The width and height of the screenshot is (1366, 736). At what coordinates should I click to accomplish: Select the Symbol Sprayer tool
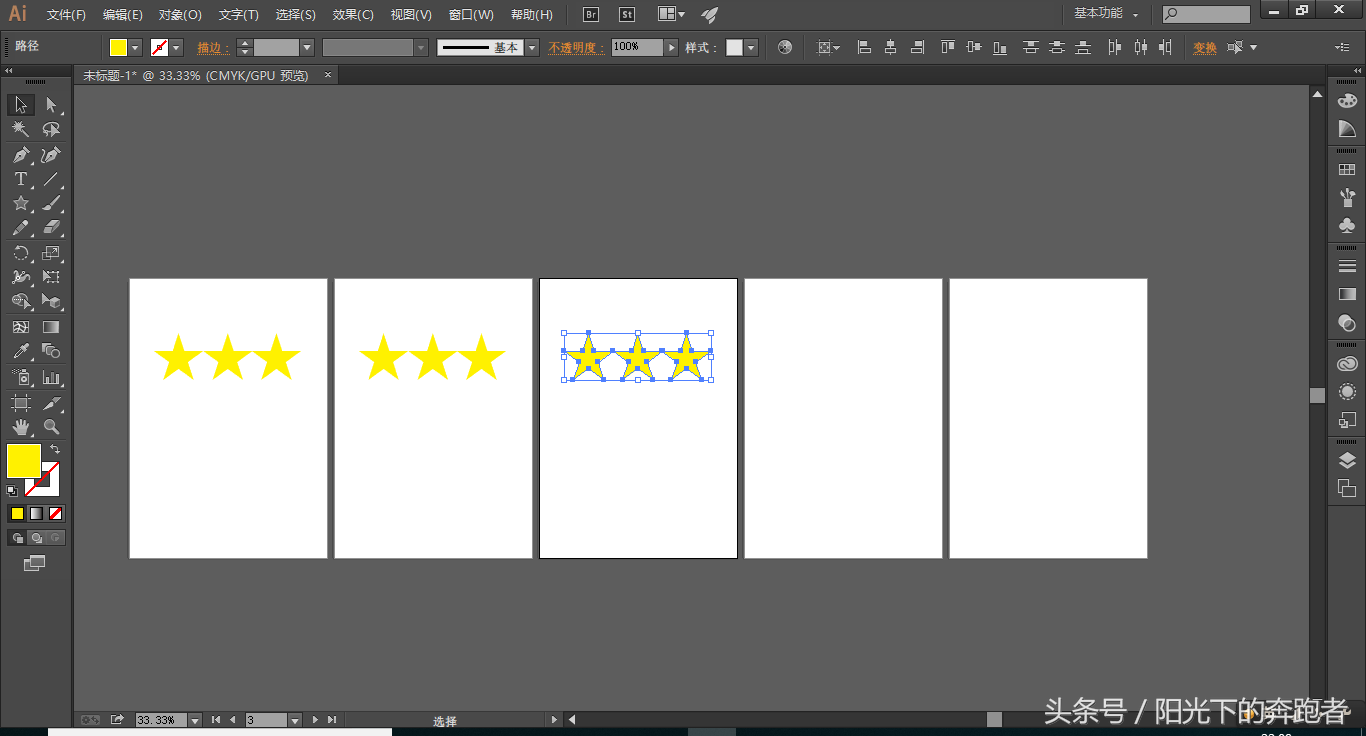(21, 377)
